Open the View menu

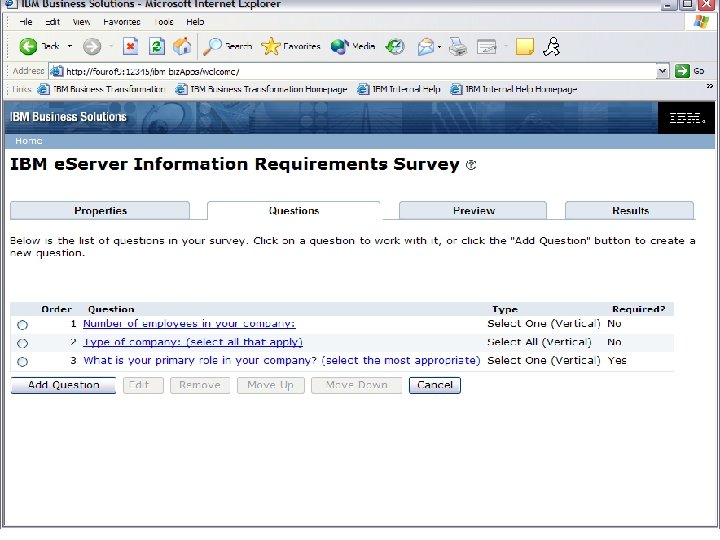[81, 22]
